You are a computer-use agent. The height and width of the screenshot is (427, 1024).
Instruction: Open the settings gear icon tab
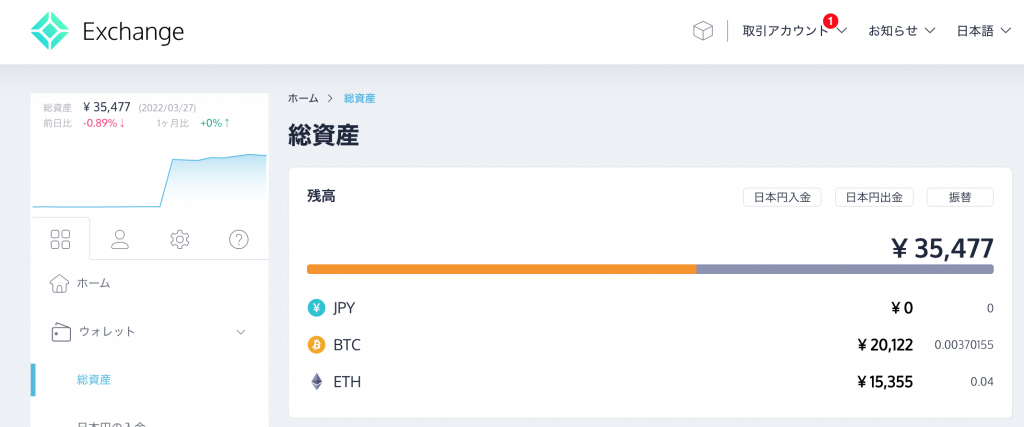(x=180, y=239)
